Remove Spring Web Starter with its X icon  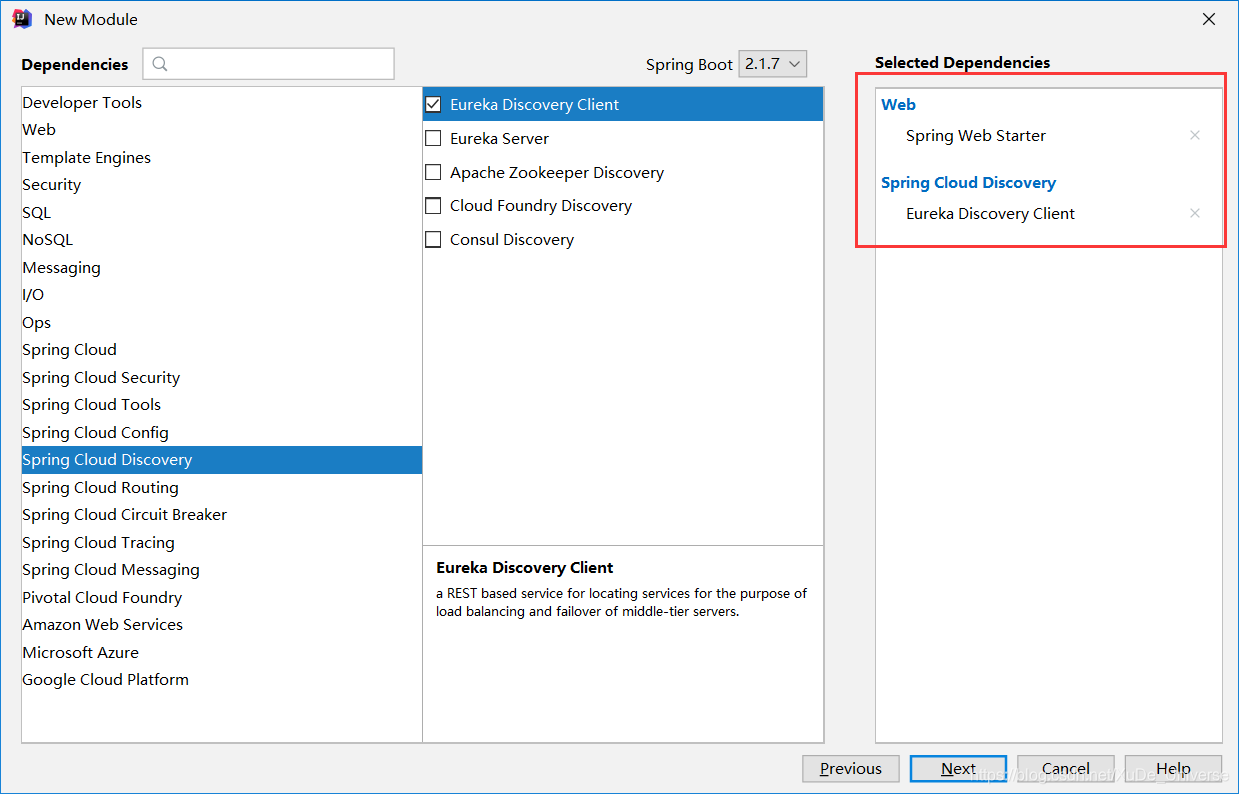pyautogui.click(x=1194, y=135)
